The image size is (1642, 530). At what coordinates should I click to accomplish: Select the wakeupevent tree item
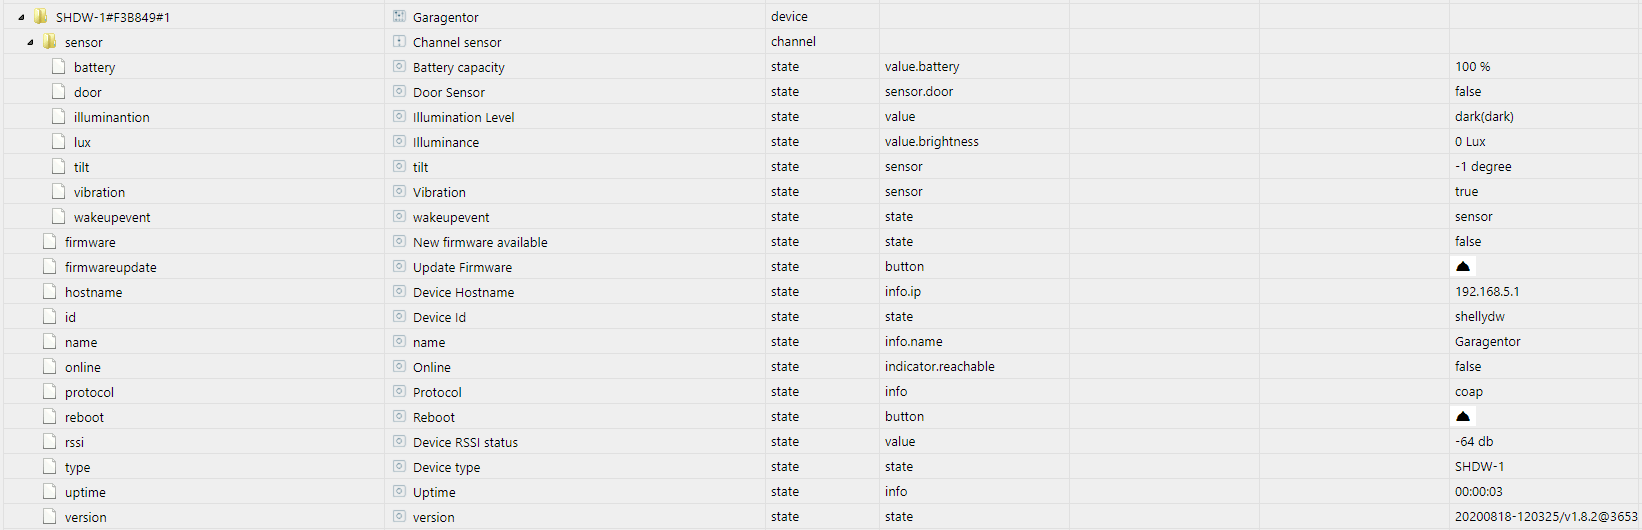pos(112,217)
